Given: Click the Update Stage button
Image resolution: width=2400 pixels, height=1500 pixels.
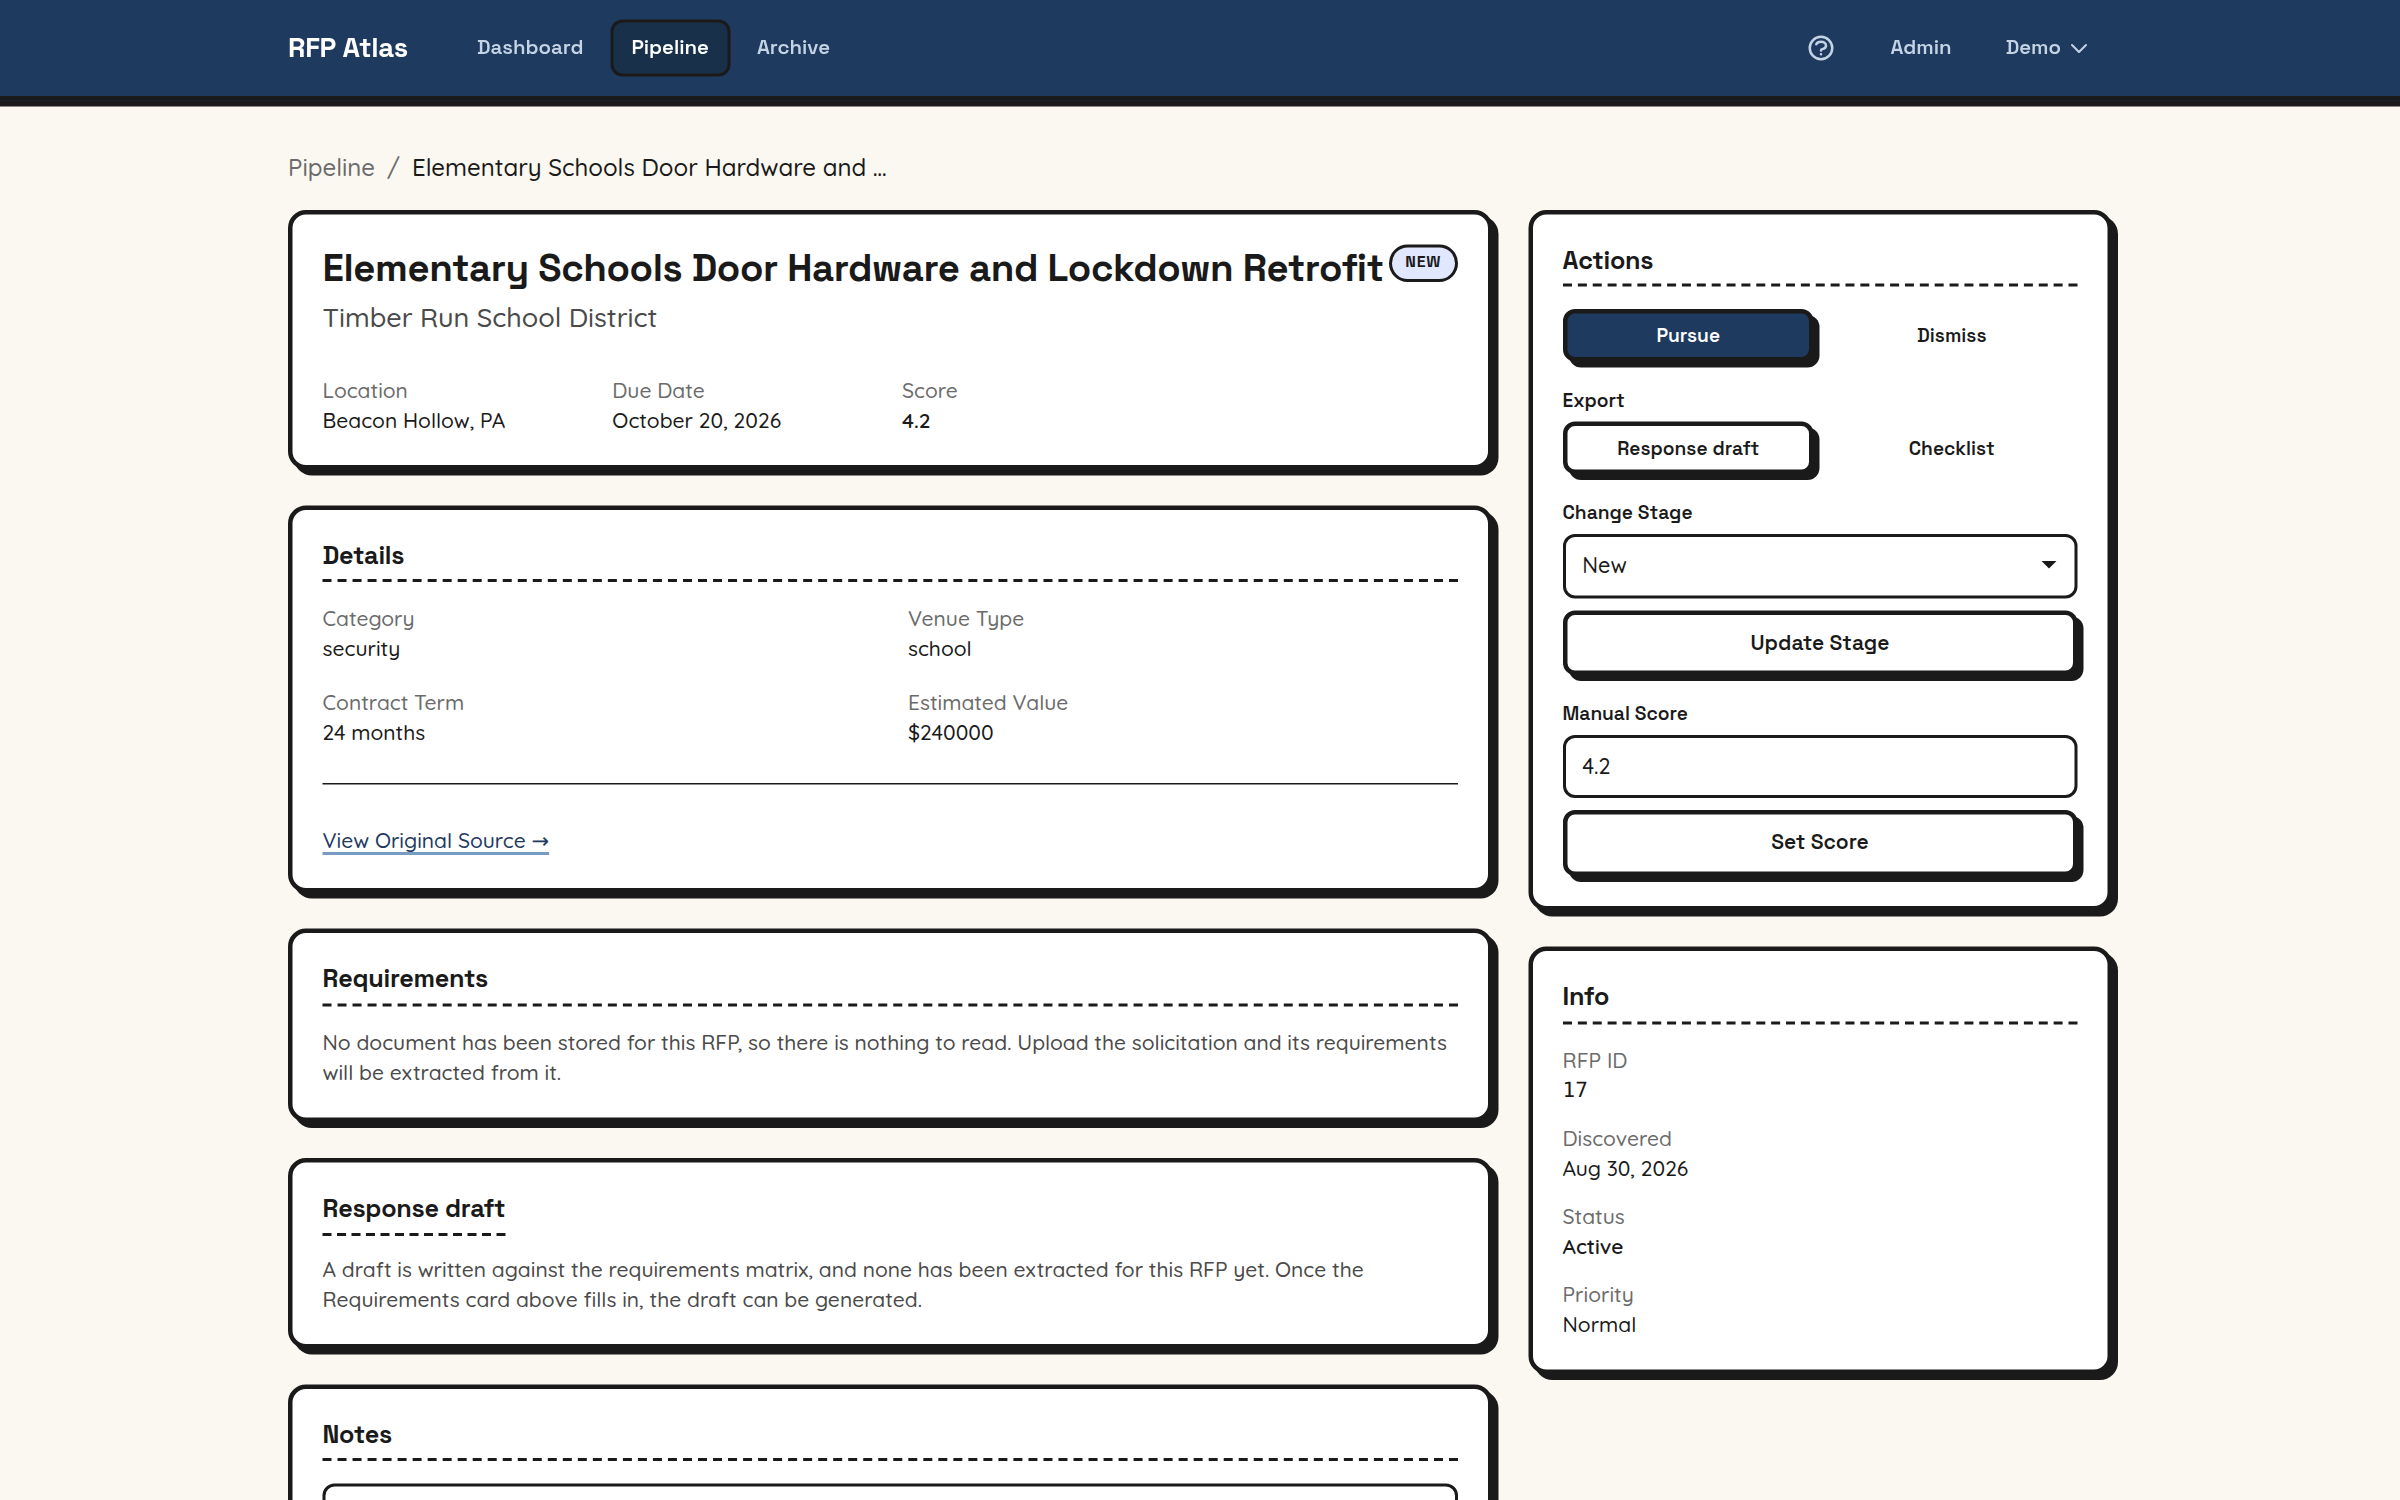Looking at the screenshot, I should (x=1819, y=643).
